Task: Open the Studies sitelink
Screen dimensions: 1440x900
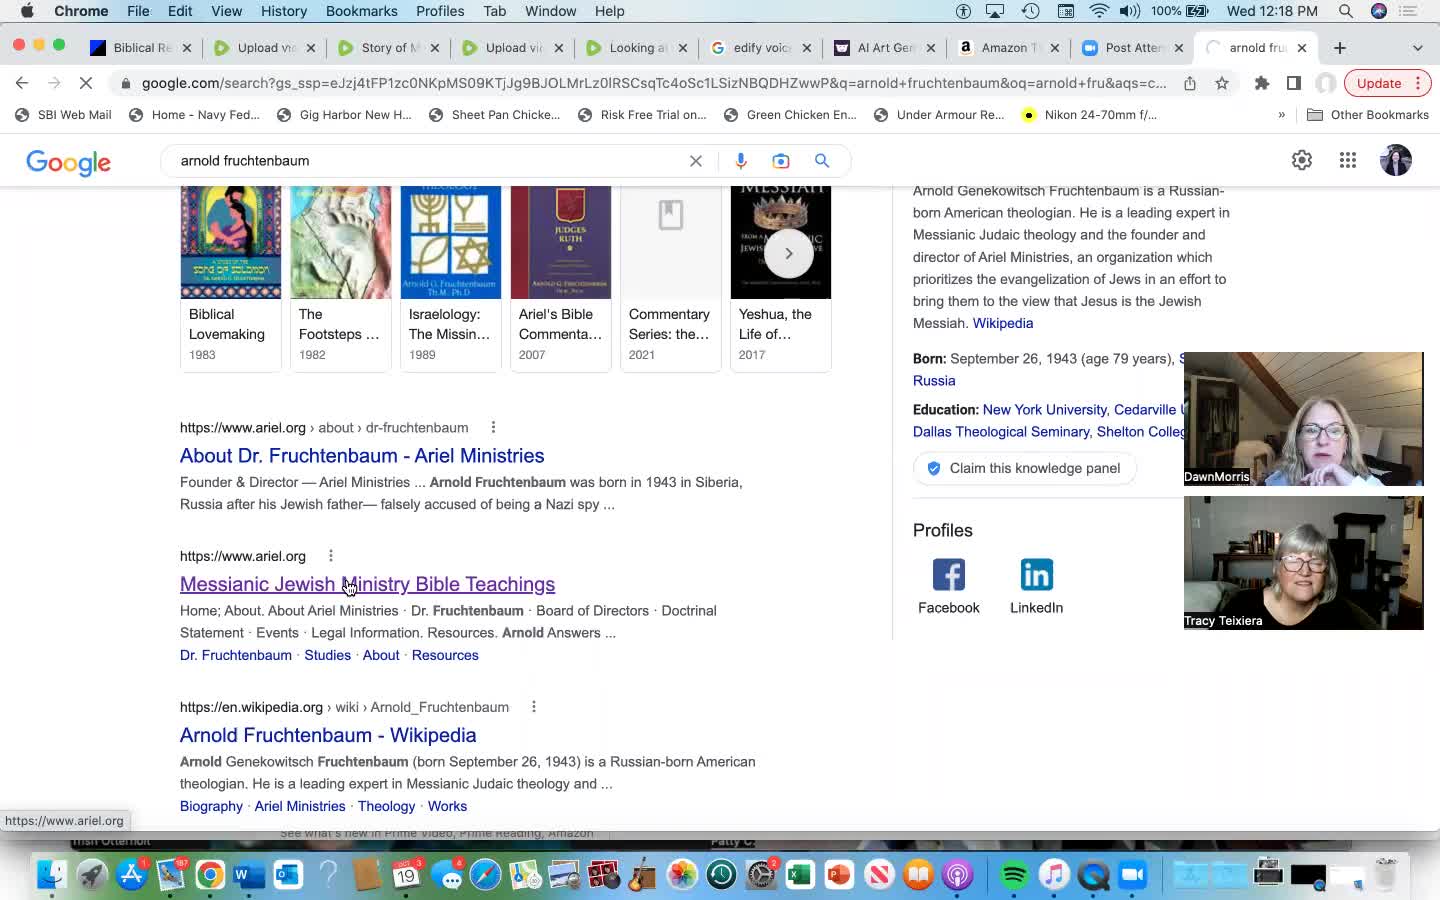Action: coord(327,656)
